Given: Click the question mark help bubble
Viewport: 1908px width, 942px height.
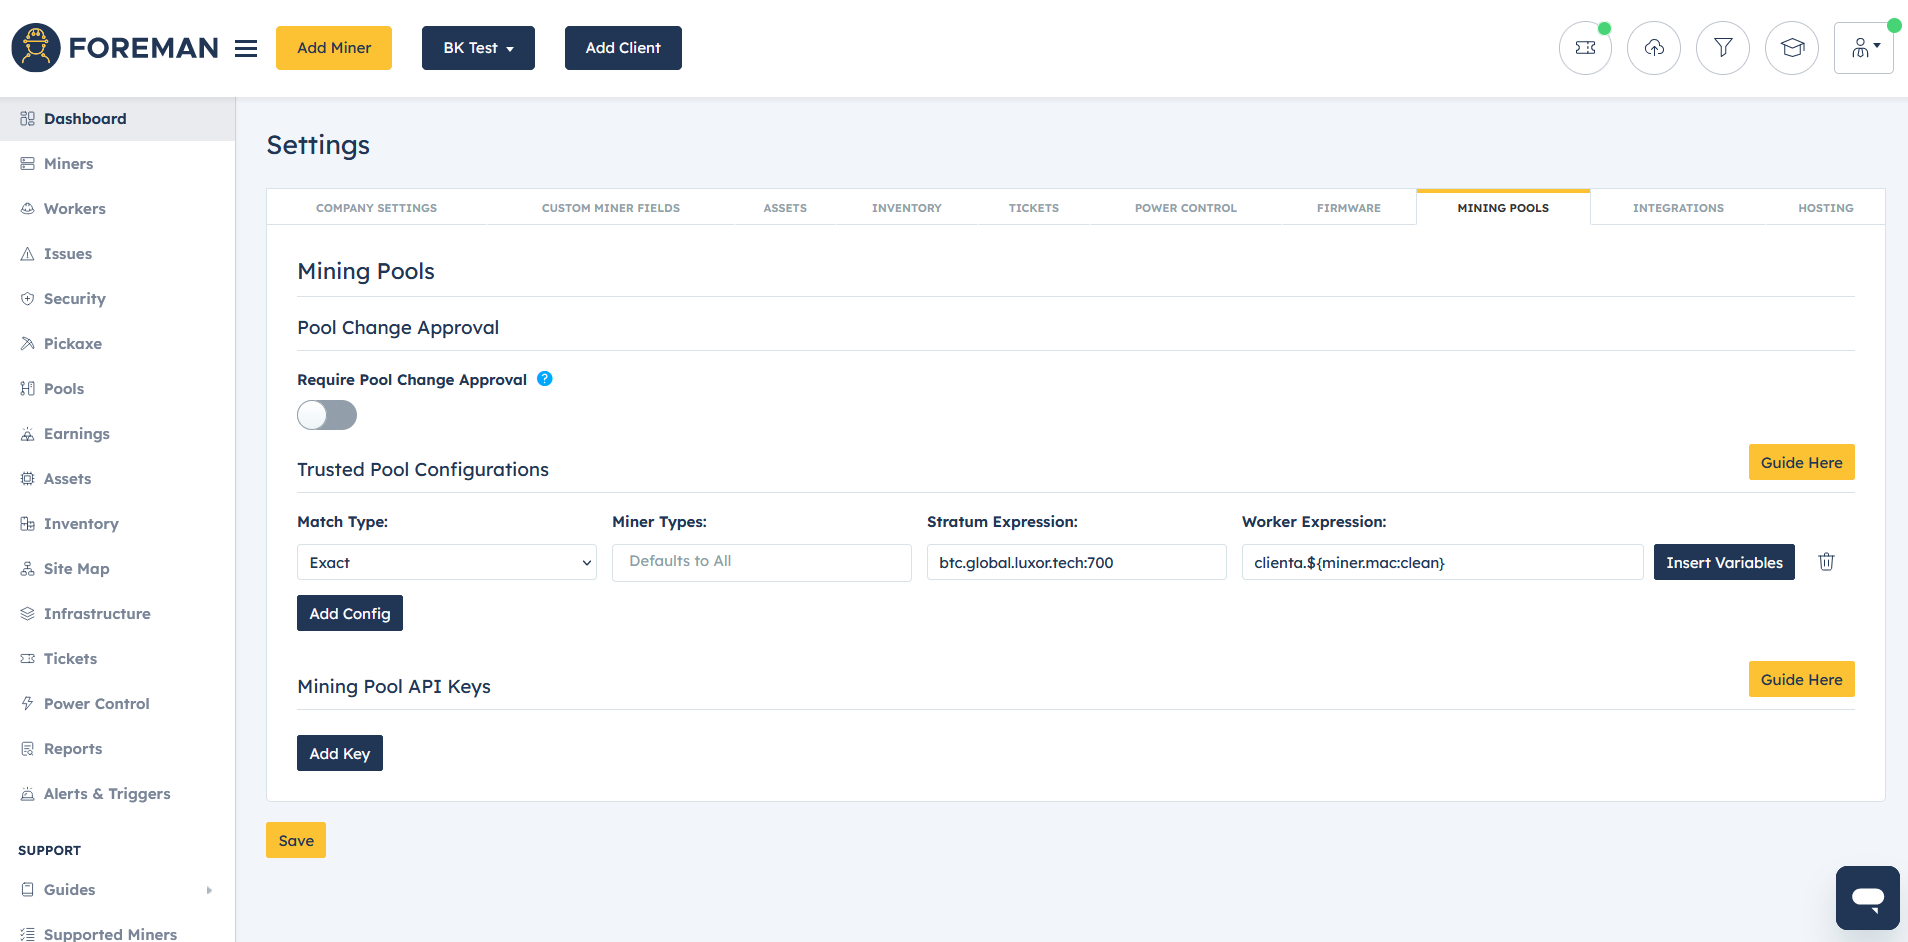Looking at the screenshot, I should click(x=545, y=379).
